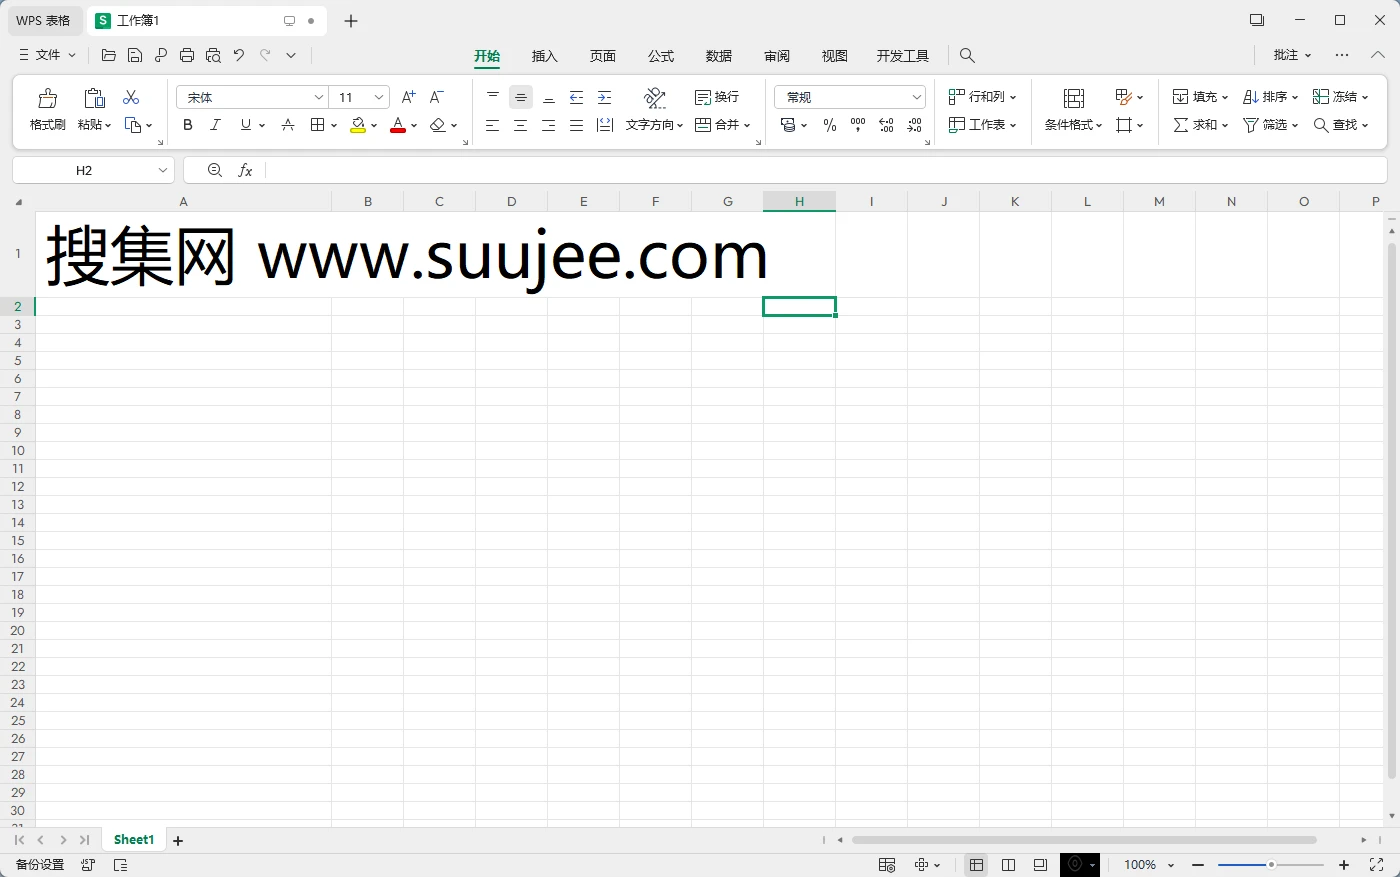This screenshot has width=1400, height=877.
Task: Click the Paste (粘贴) clipboard icon
Action: click(94, 98)
